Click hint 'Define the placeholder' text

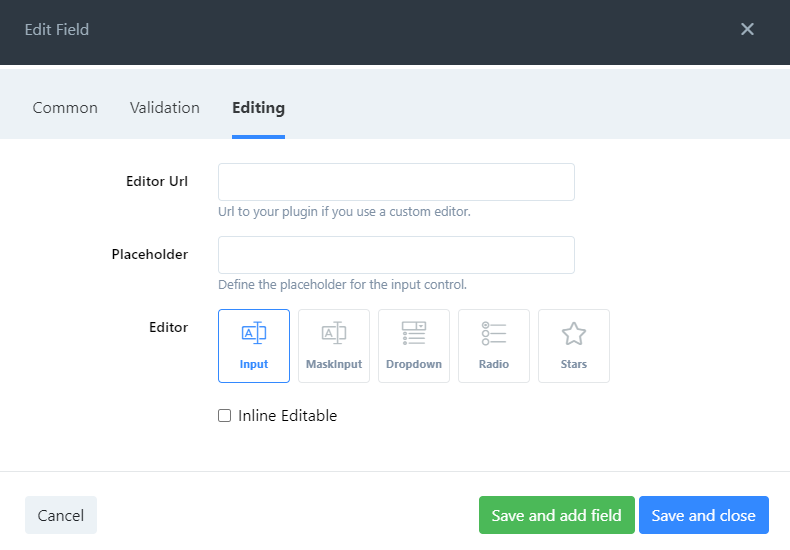click(343, 285)
